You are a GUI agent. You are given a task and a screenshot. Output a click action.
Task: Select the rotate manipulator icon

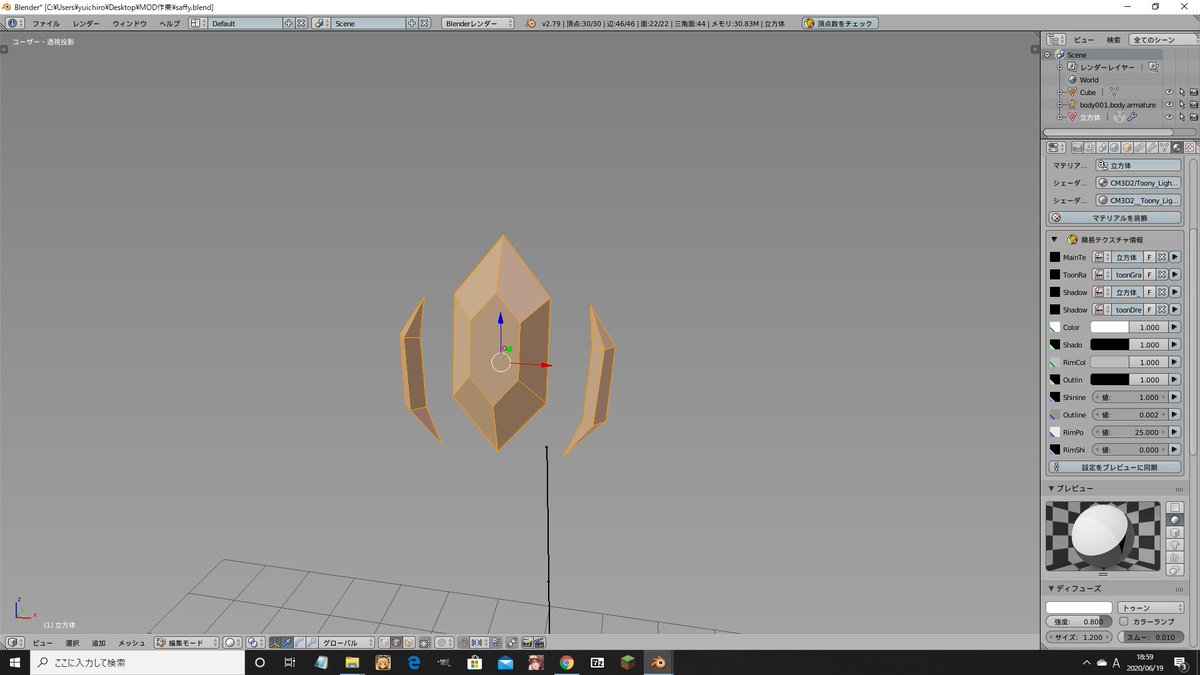pyautogui.click(x=298, y=642)
